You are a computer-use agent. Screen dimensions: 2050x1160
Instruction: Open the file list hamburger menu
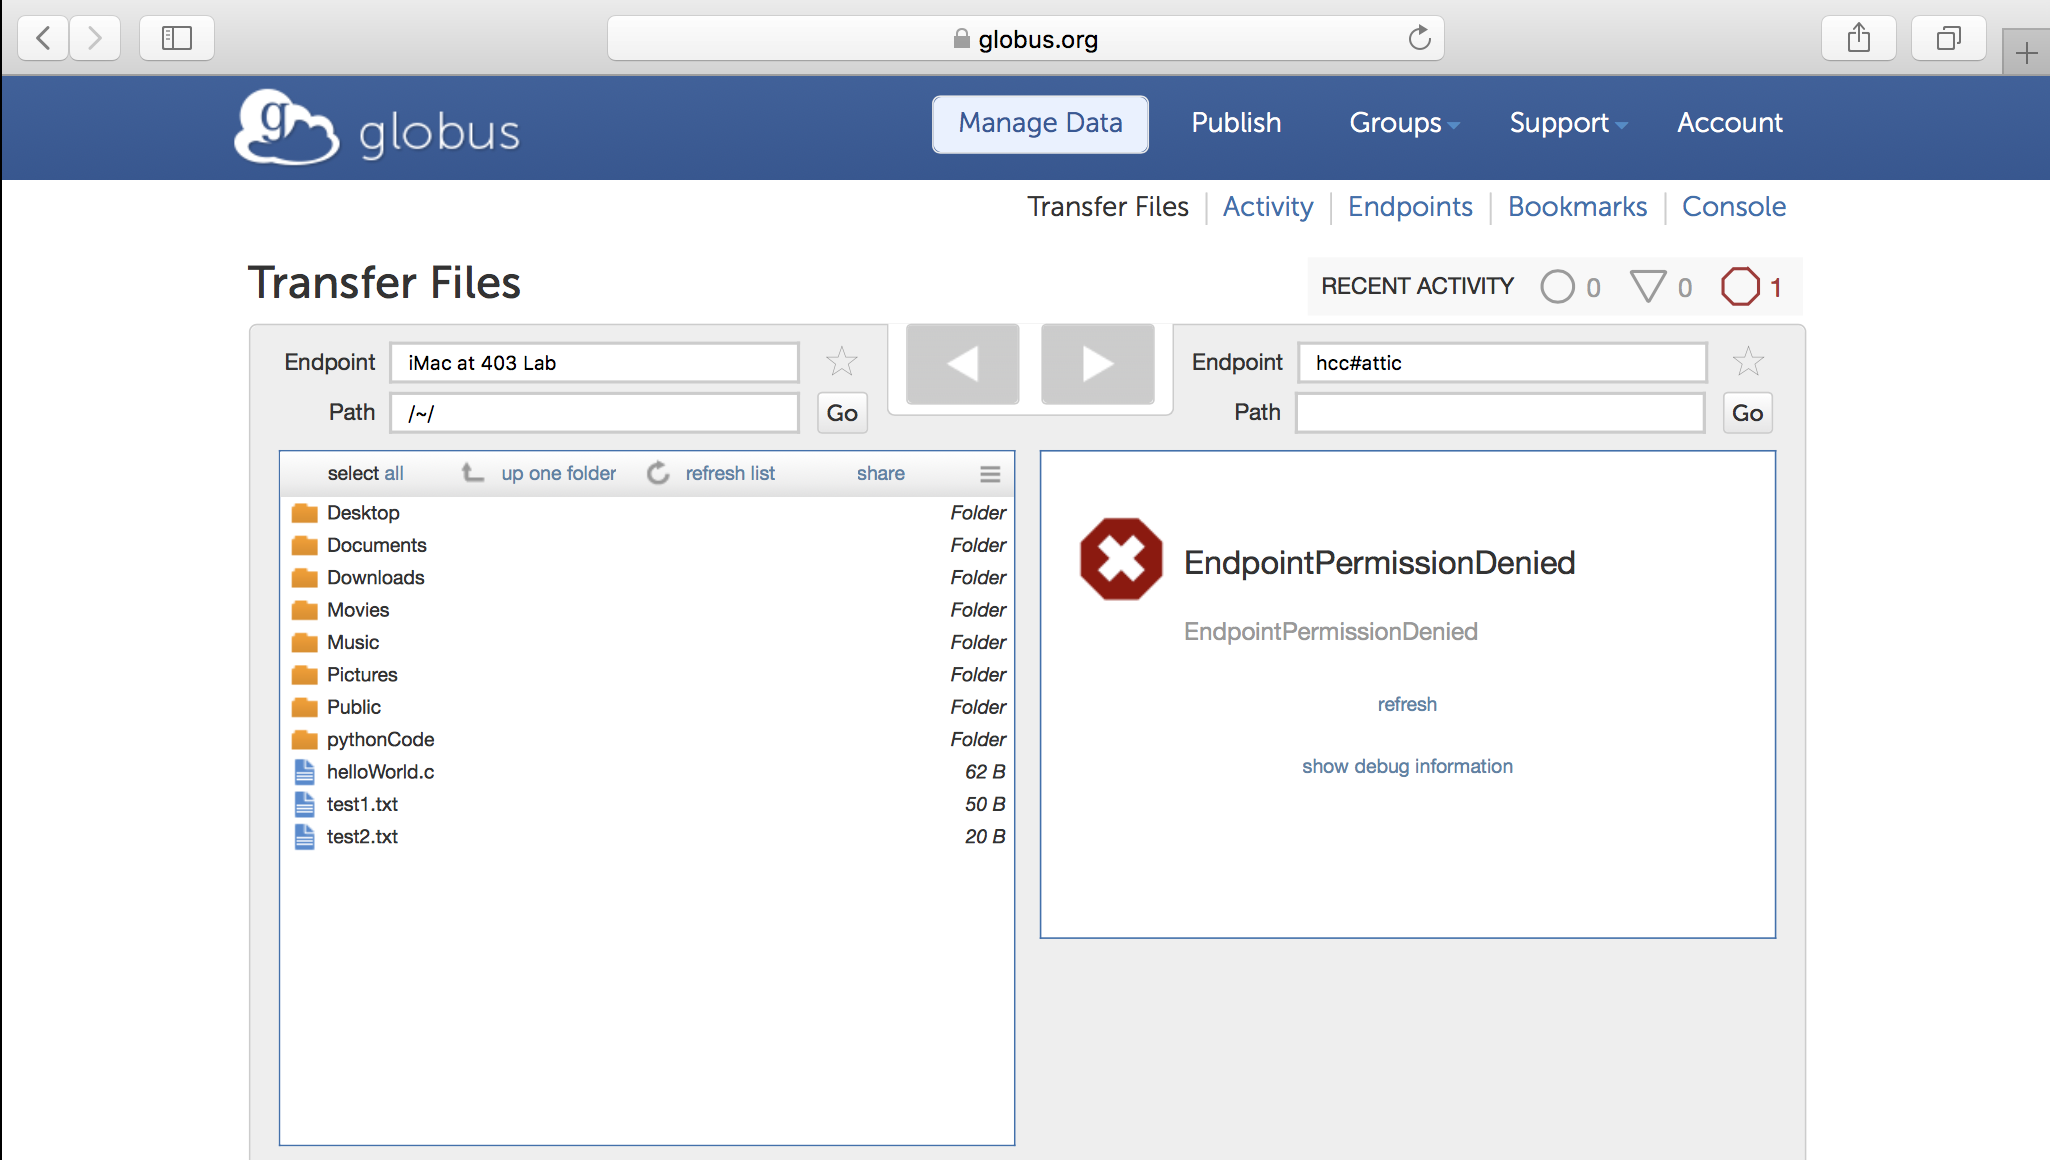coord(990,474)
